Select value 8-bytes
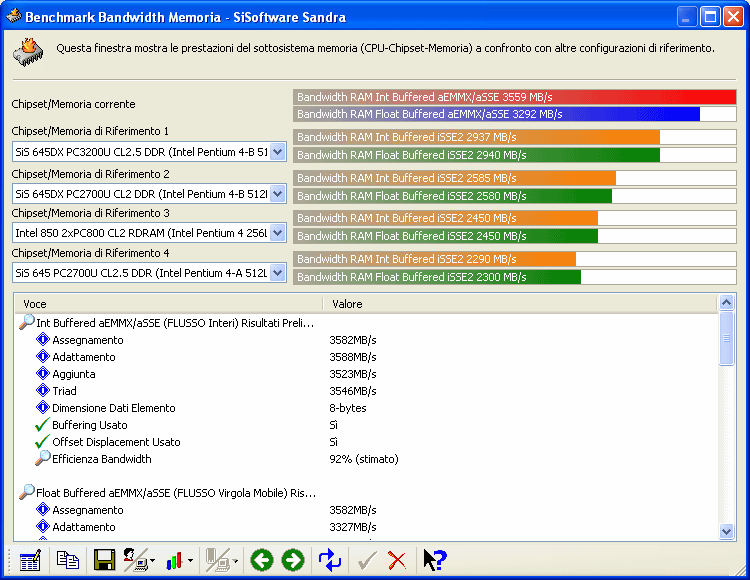Screen dimensions: 750x580 pyautogui.click(x=348, y=408)
